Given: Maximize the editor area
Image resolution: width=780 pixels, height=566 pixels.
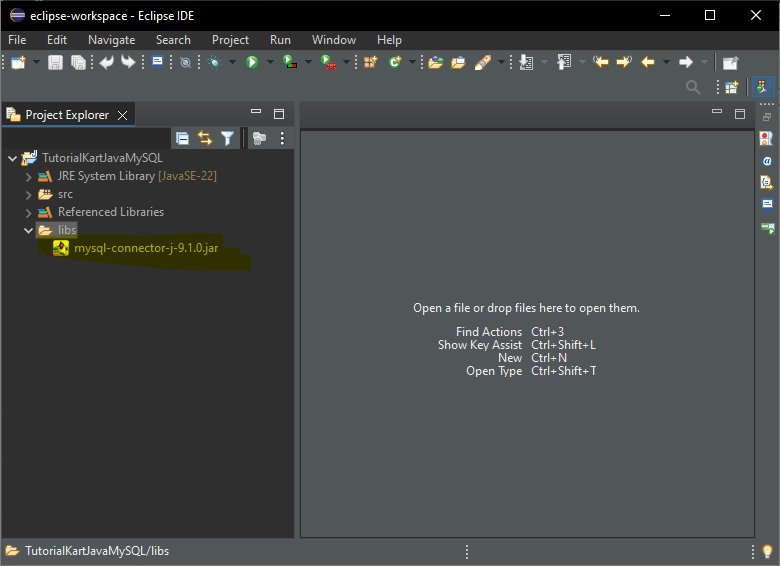Looking at the screenshot, I should [x=740, y=114].
